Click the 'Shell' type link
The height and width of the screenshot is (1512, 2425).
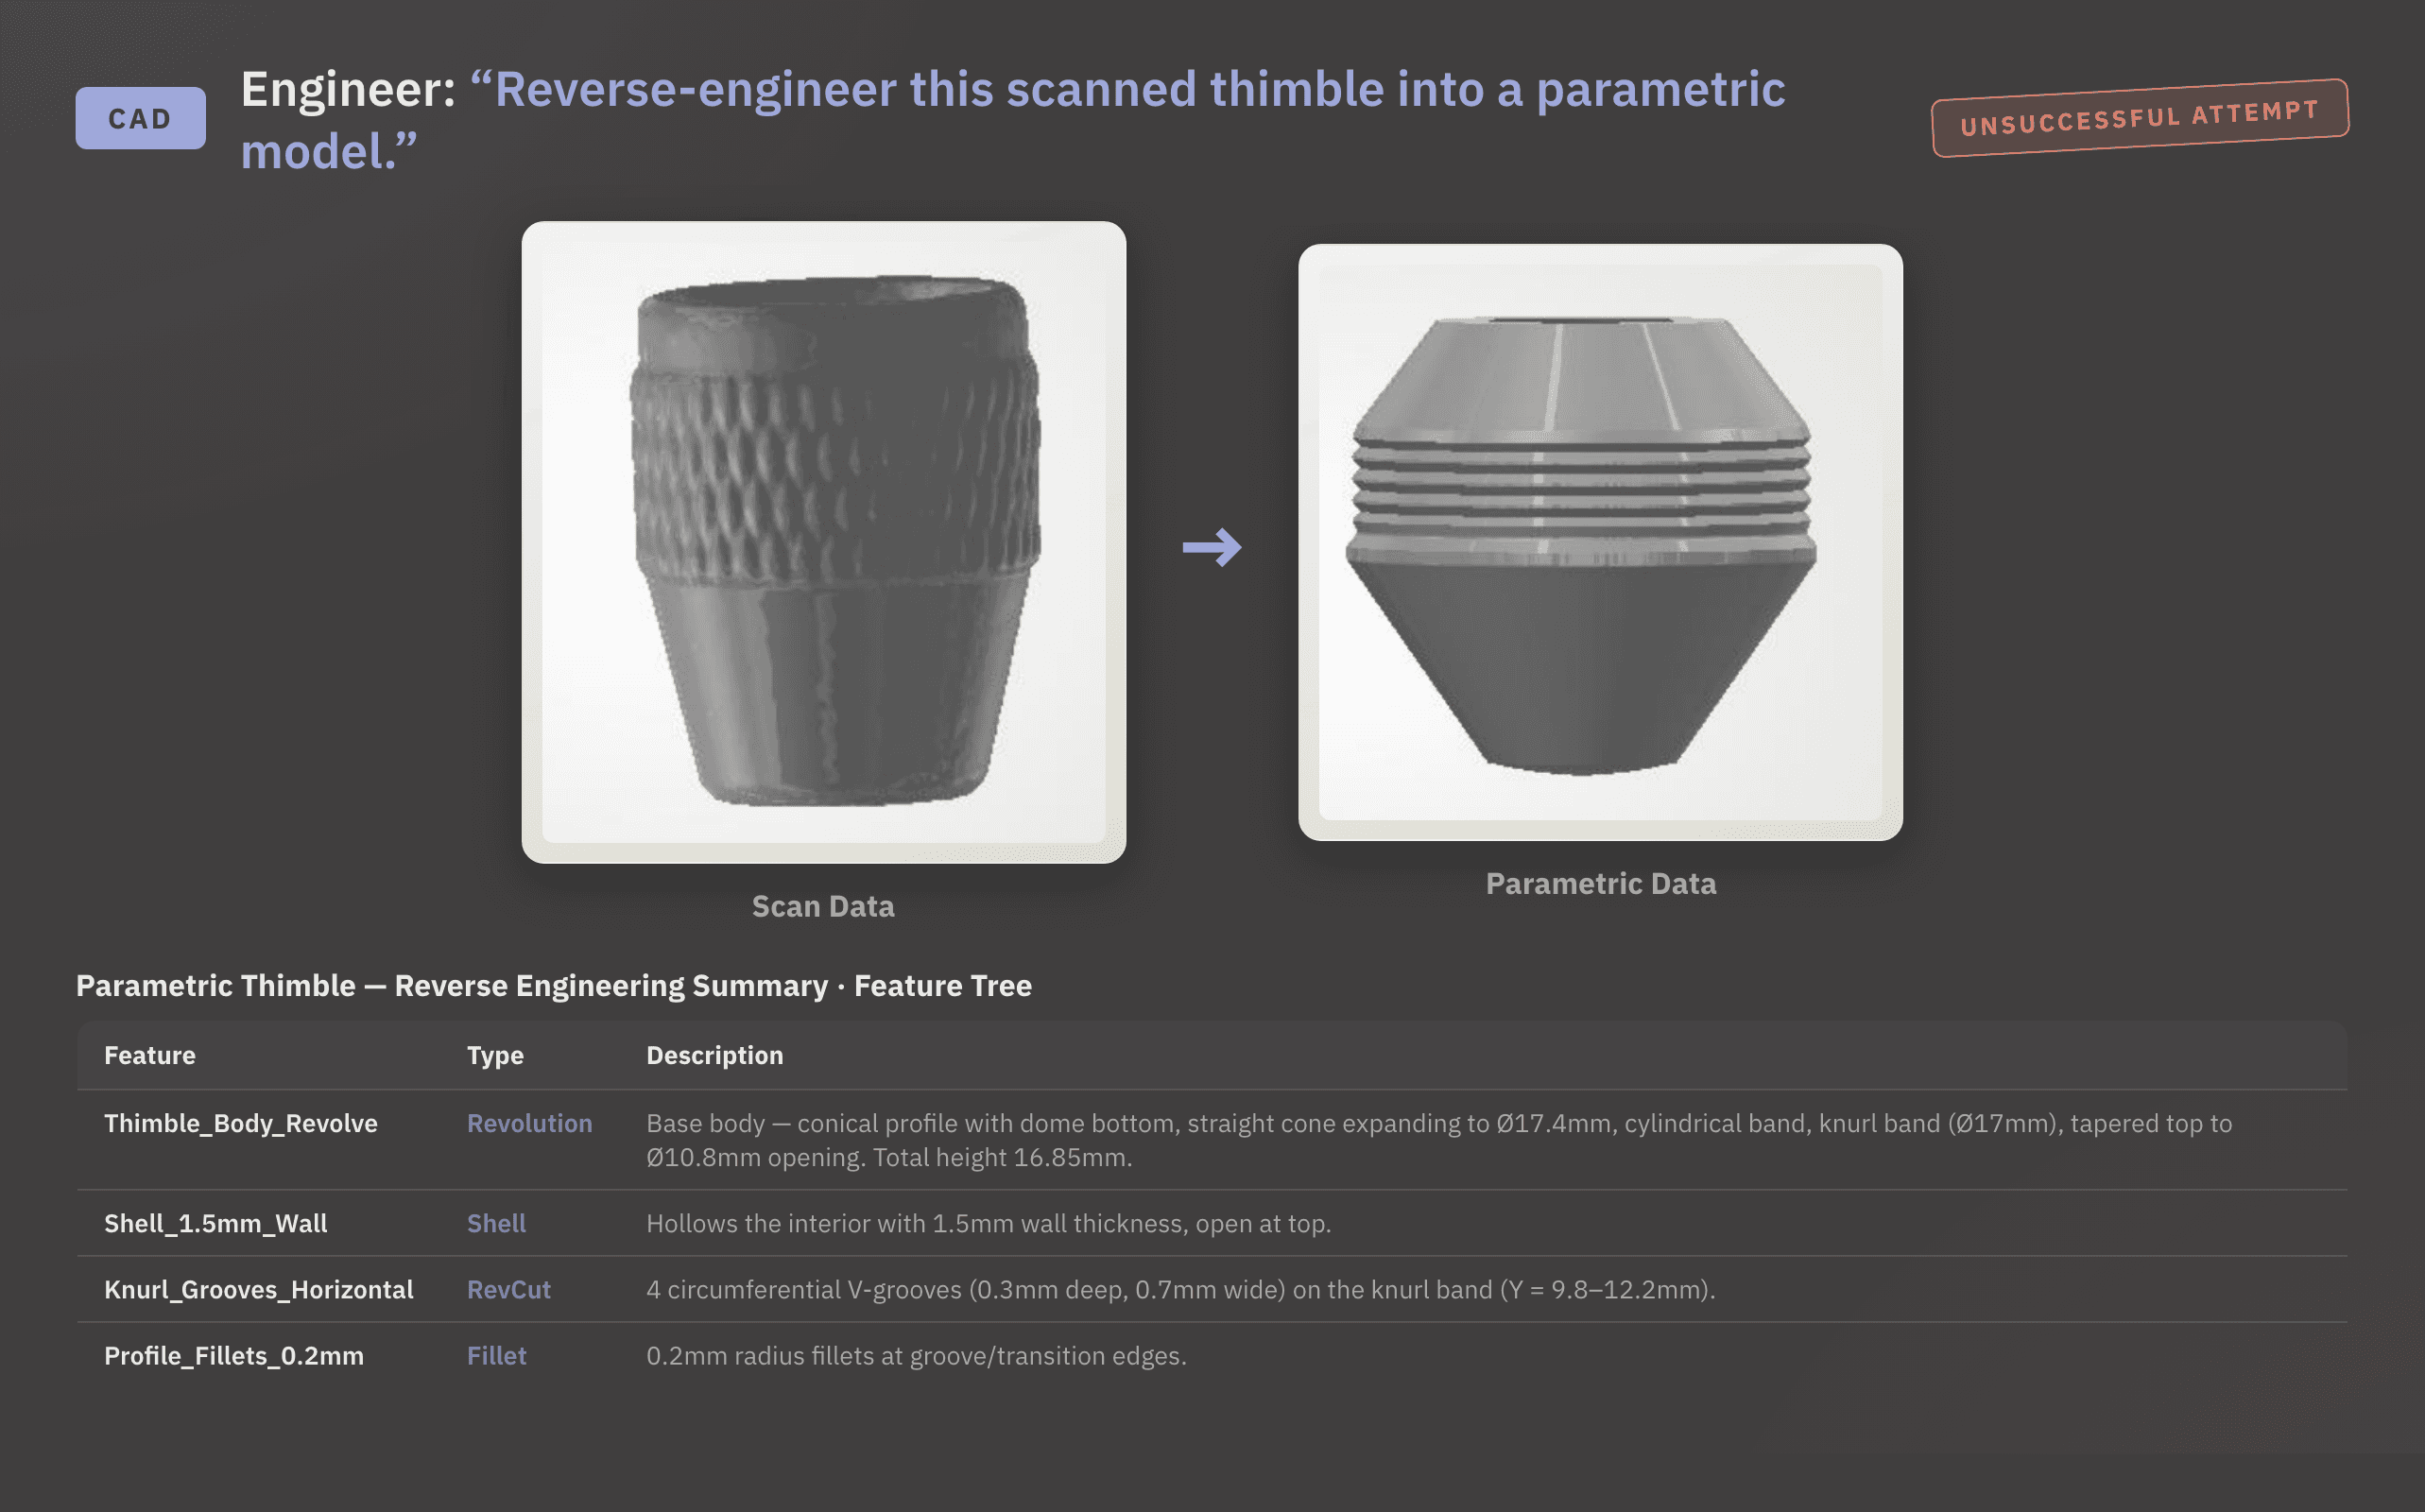coord(496,1223)
